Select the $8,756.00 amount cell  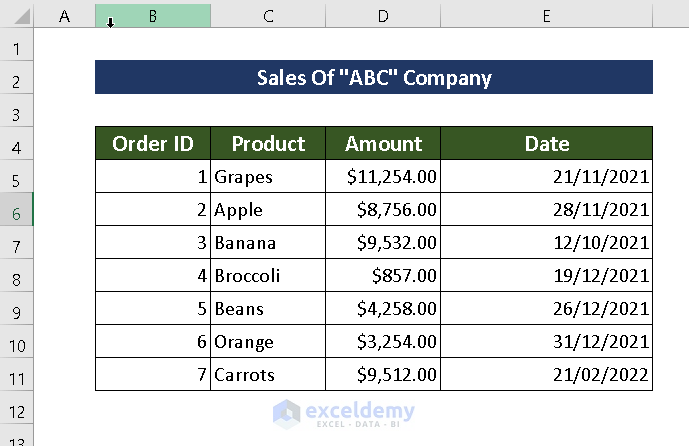383,210
